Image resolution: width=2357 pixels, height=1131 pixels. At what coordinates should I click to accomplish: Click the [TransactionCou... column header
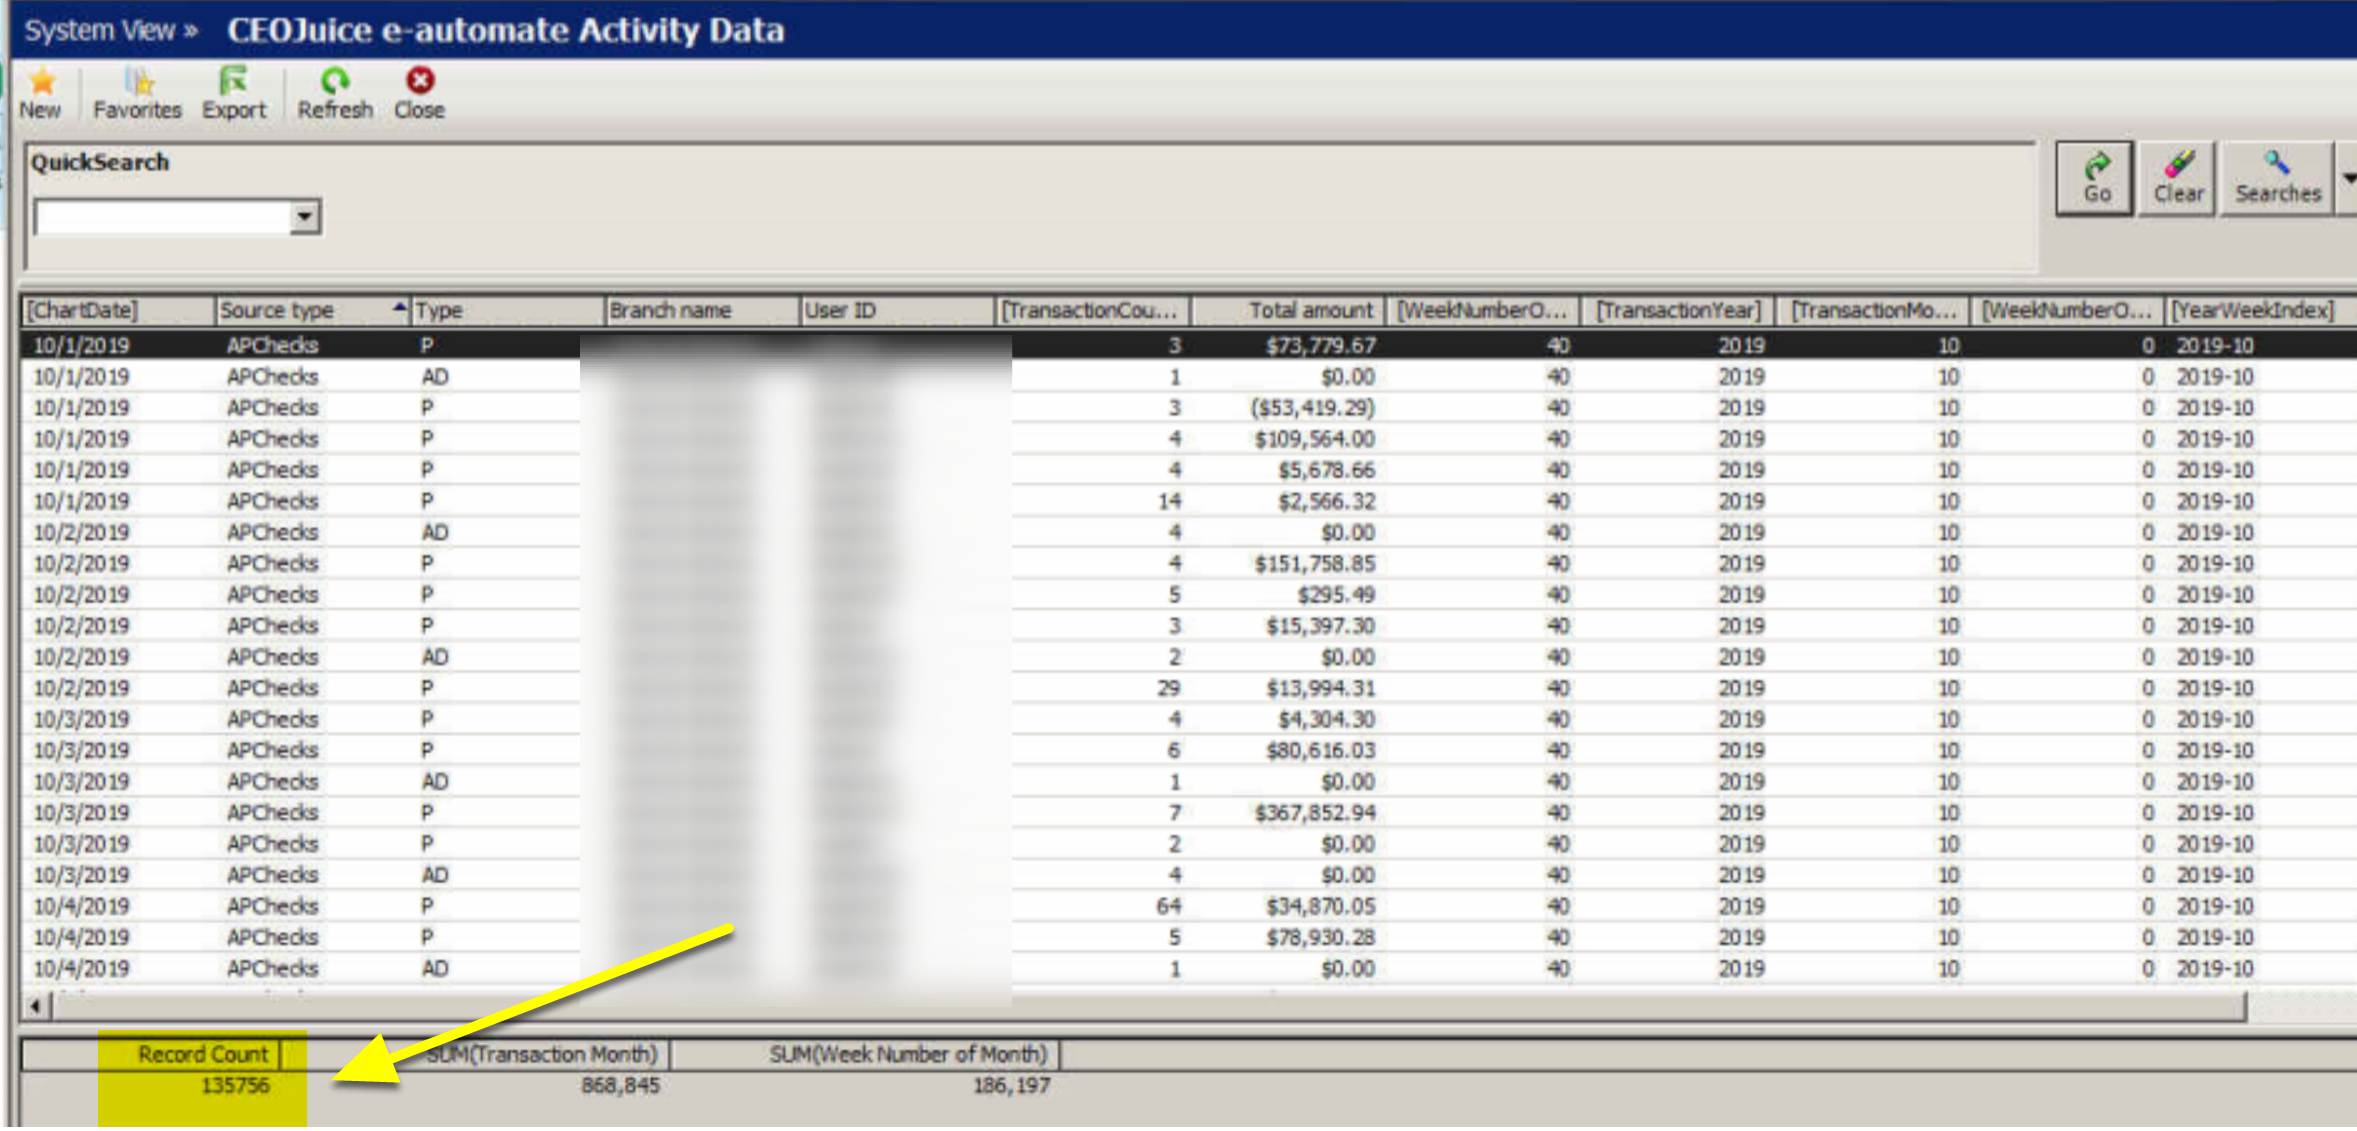click(1092, 311)
